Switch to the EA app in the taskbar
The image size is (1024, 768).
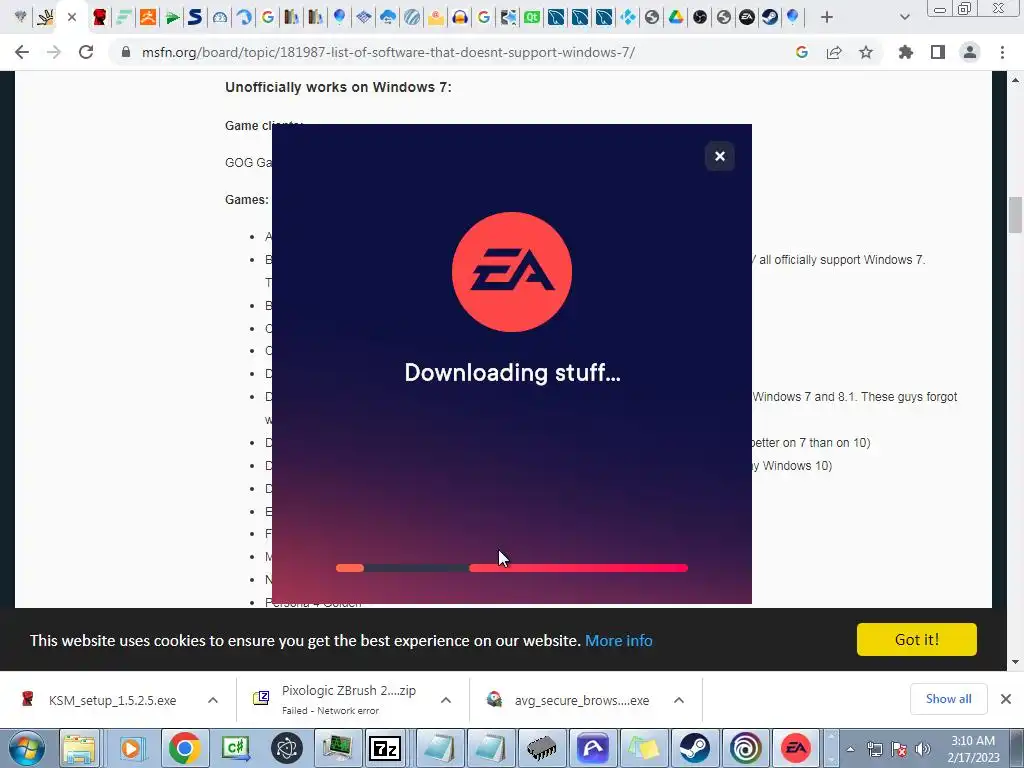796,748
